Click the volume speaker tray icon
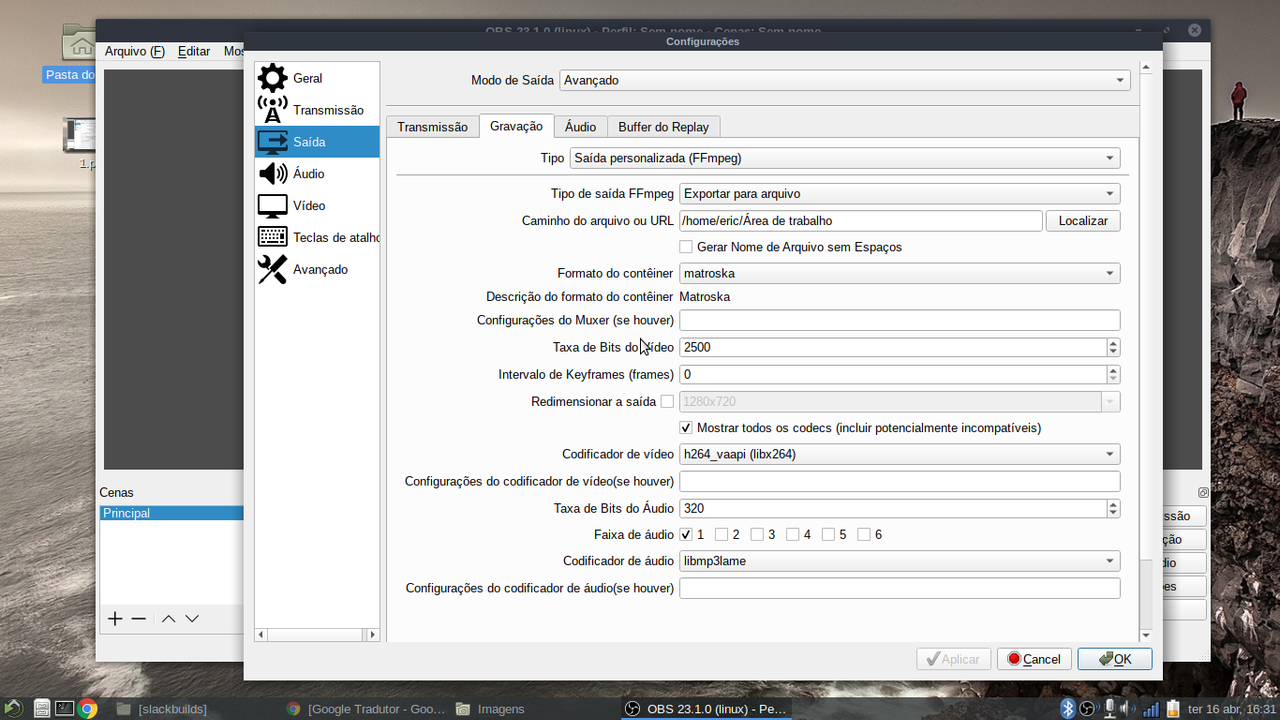The image size is (1280, 720). coord(1129,709)
